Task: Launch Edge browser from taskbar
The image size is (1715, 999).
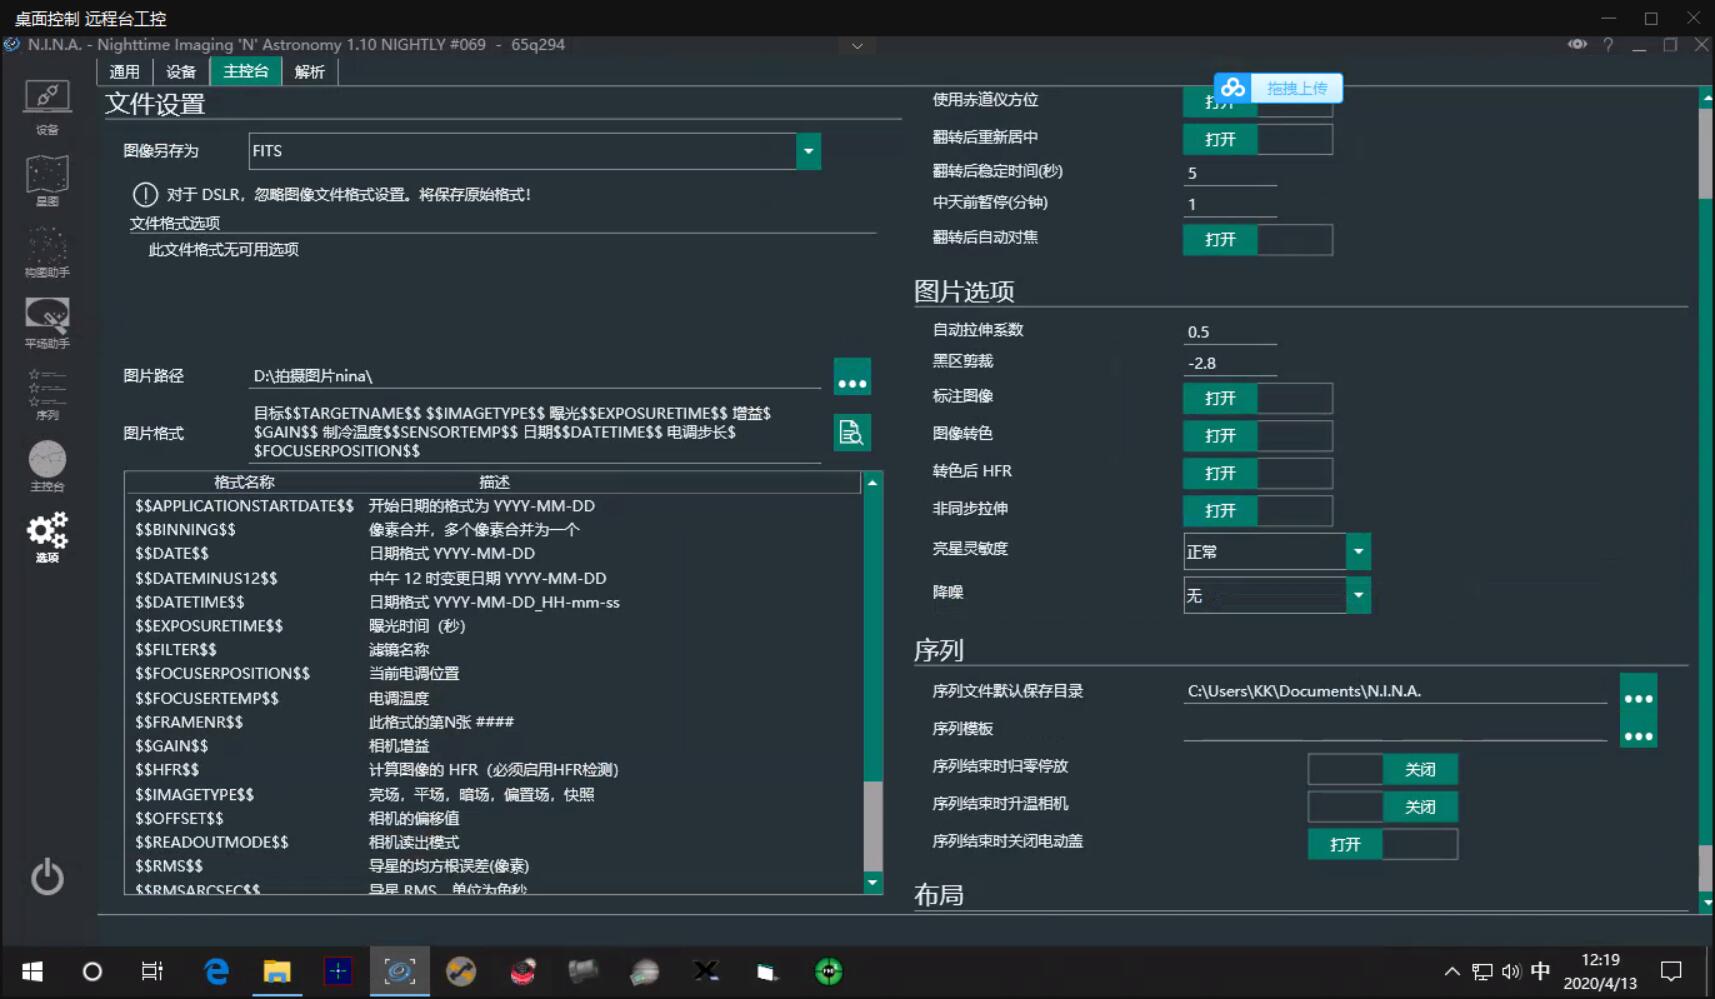Action: point(216,971)
